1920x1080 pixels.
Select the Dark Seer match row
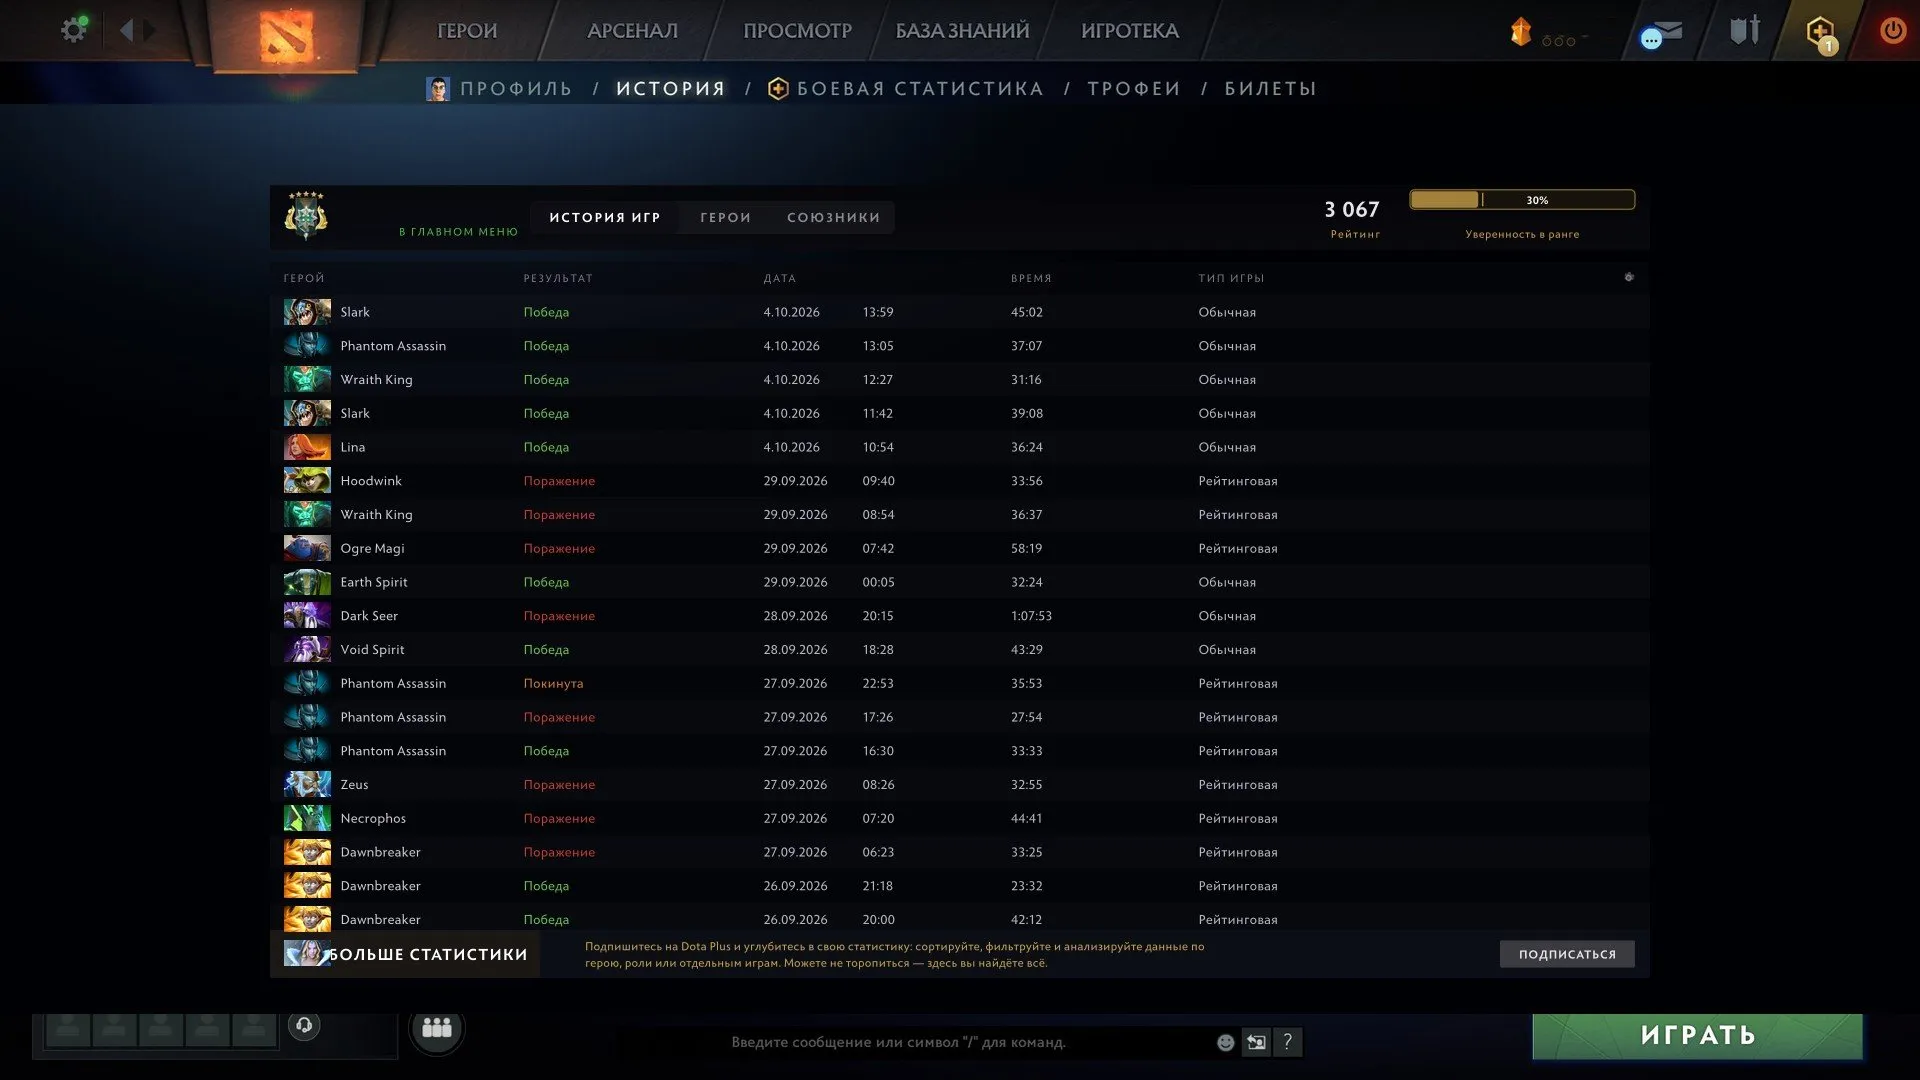click(x=959, y=616)
